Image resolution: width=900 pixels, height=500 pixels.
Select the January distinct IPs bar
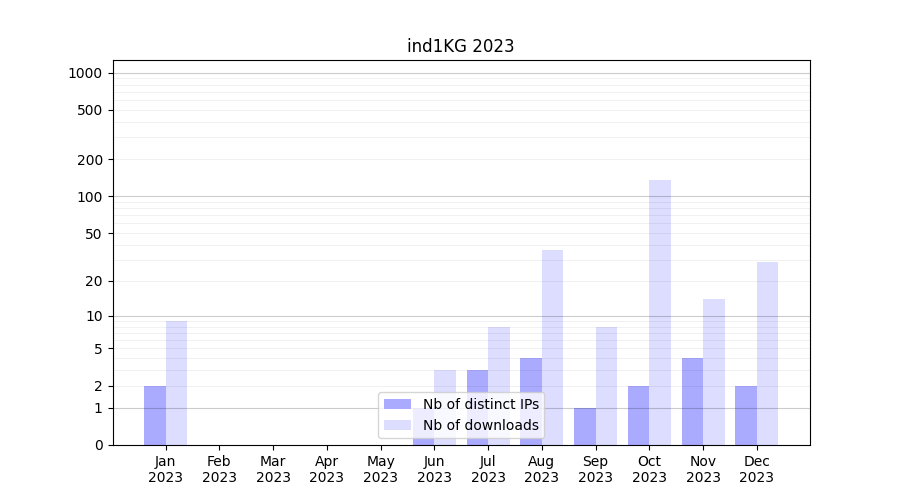pos(155,415)
